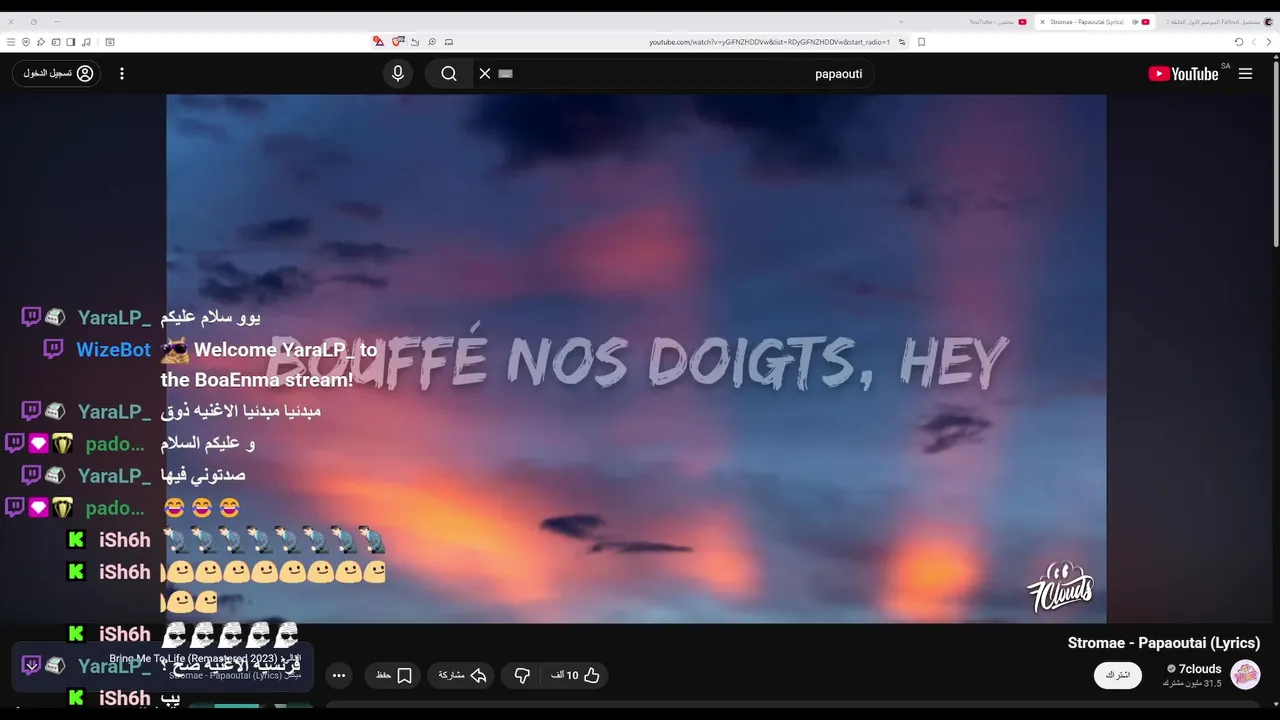Start voice search with microphone icon
Image resolution: width=1280 pixels, height=720 pixels.
398,73
